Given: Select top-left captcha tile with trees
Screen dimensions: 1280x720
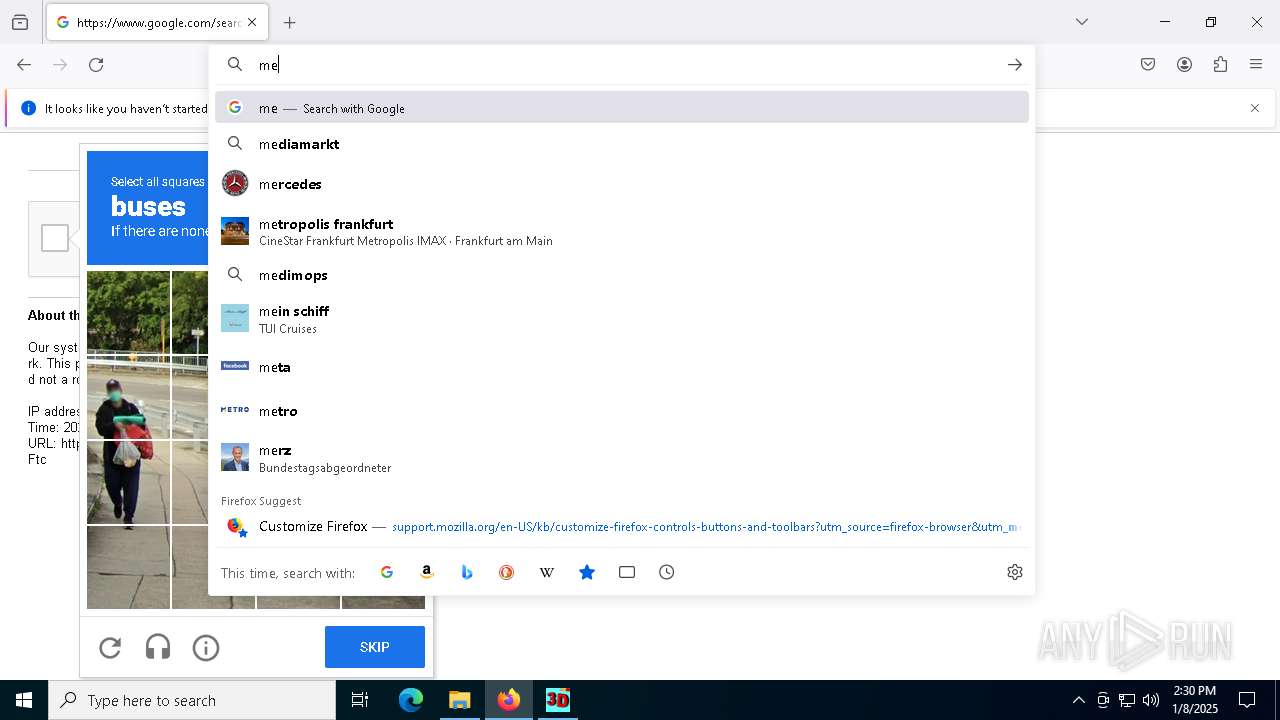Looking at the screenshot, I should (128, 312).
